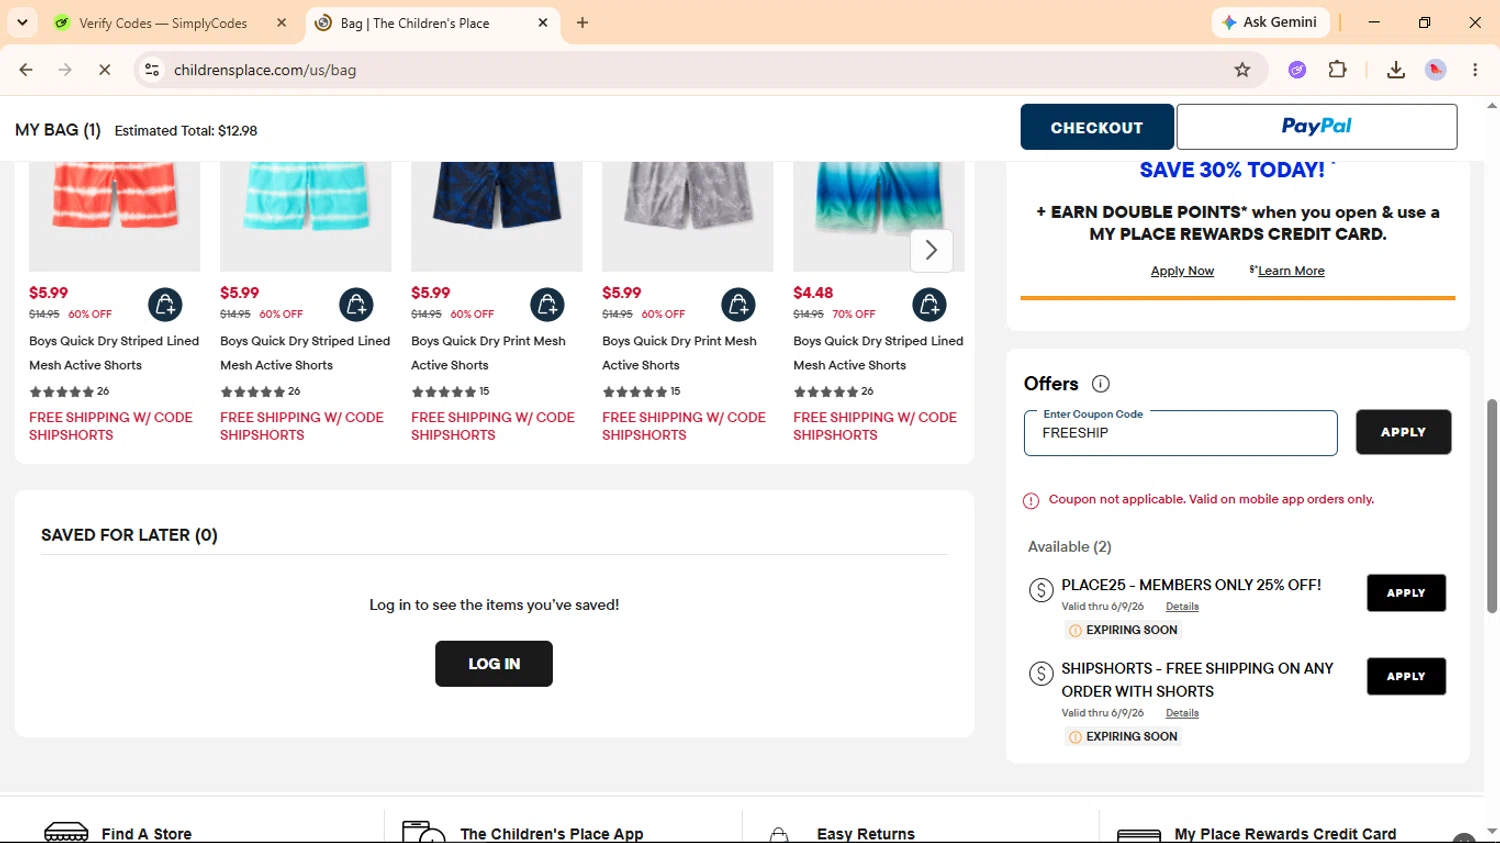Open a new browser tab
1500x843 pixels.
pyautogui.click(x=582, y=23)
